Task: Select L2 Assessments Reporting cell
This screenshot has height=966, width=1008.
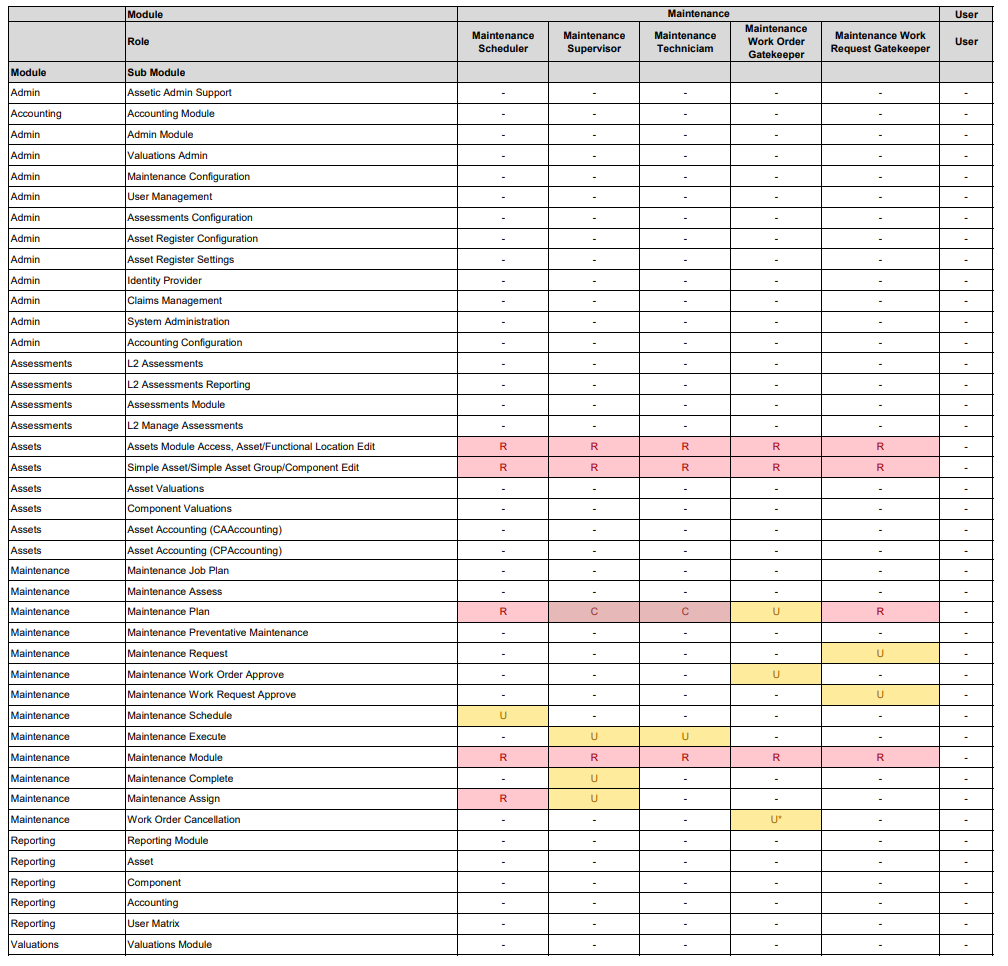Action: (x=291, y=384)
